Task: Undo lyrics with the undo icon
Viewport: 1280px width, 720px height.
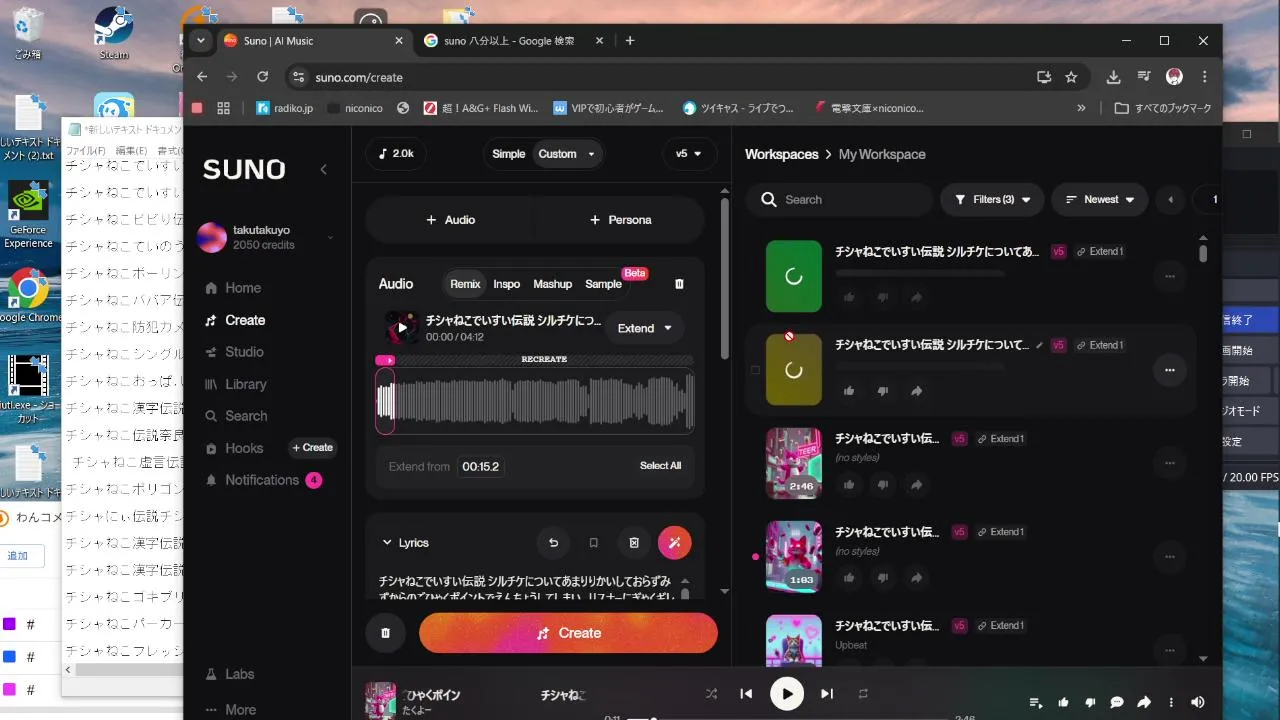Action: click(x=553, y=543)
